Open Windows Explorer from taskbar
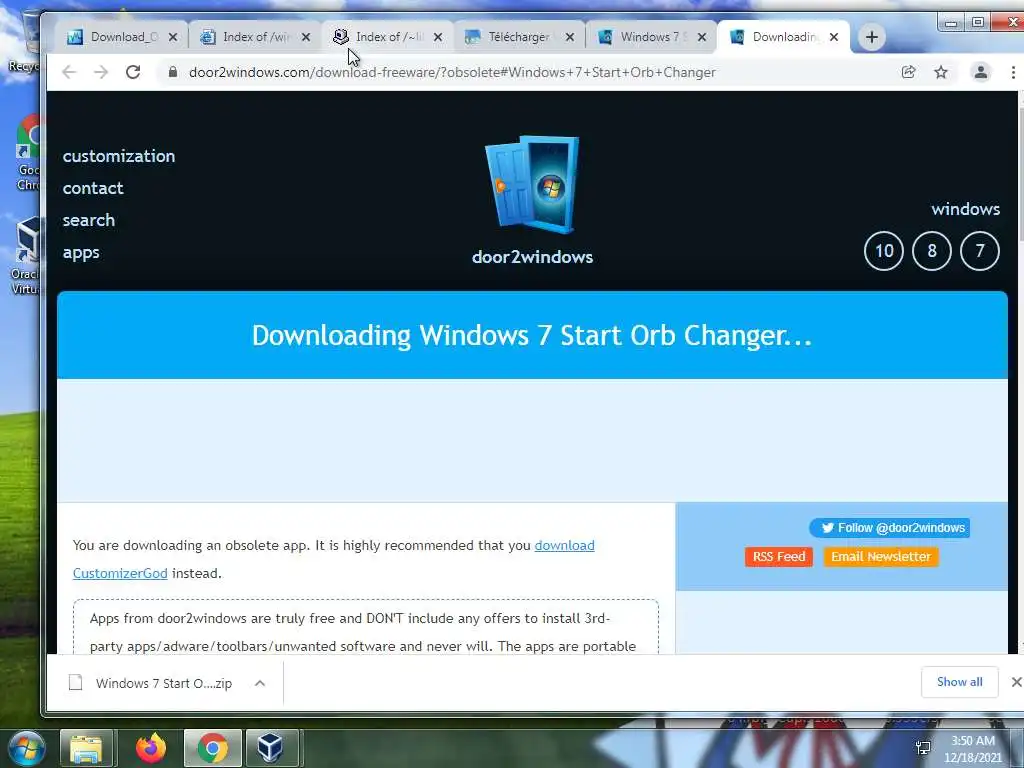This screenshot has height=768, width=1024. [86, 748]
